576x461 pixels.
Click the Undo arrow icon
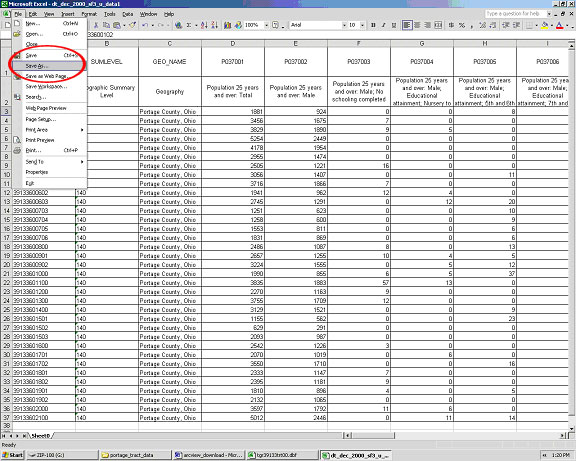click(145, 25)
